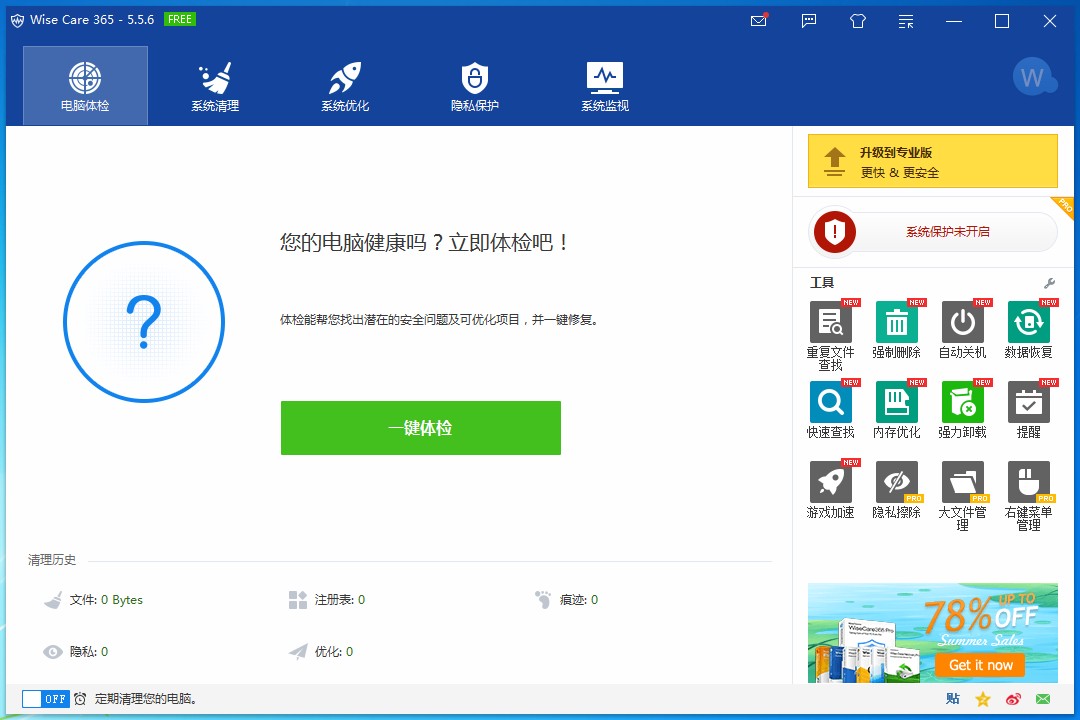This screenshot has height=720, width=1080.
Task: Click the 优化: 0 history entry
Action: (321, 652)
